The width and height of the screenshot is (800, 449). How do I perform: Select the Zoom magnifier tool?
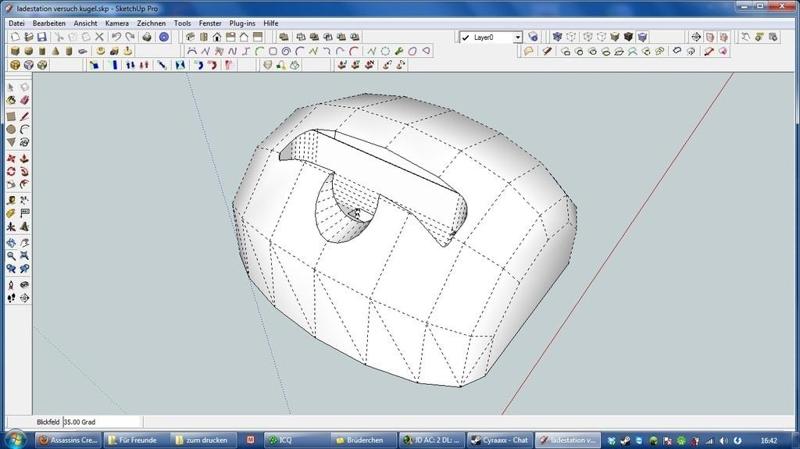[11, 256]
